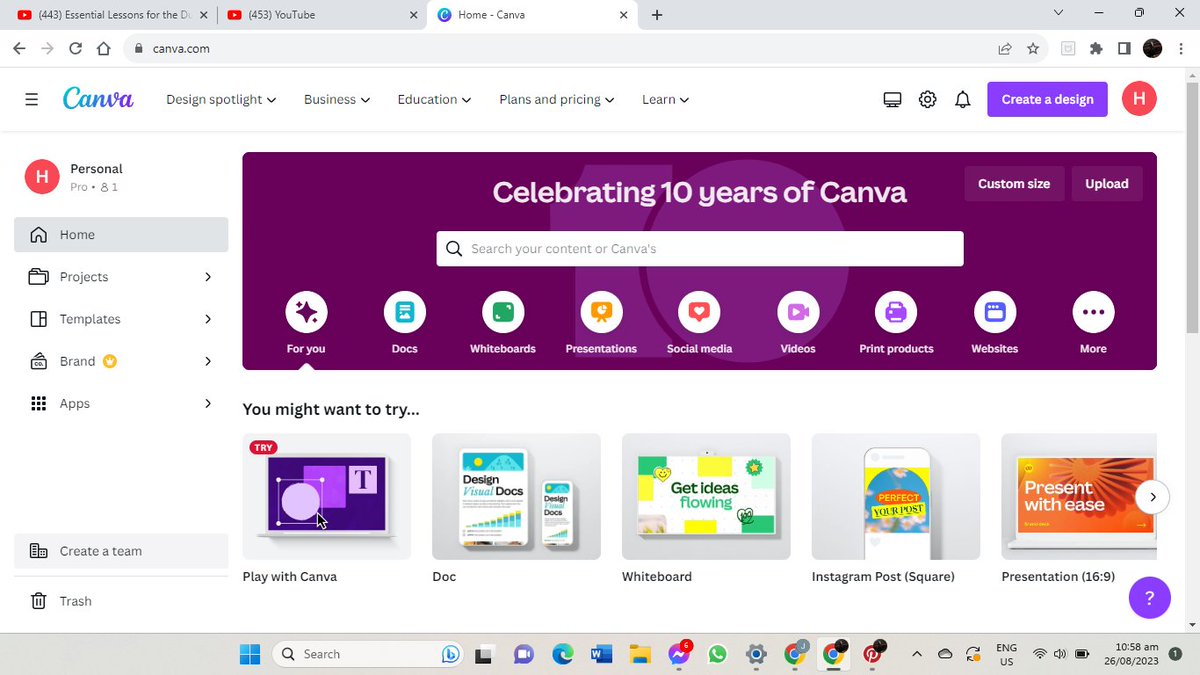Screen dimensions: 1200x675
Task: Select the Videos category icon
Action: pyautogui.click(x=798, y=312)
